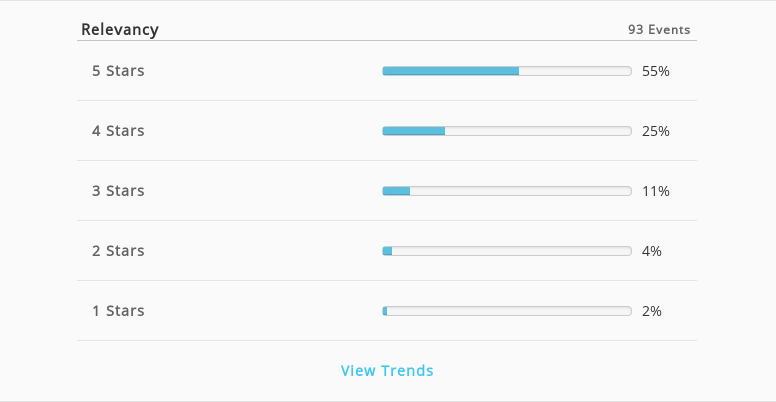Click the 25% percentage value
This screenshot has width=776, height=402.
tap(656, 131)
